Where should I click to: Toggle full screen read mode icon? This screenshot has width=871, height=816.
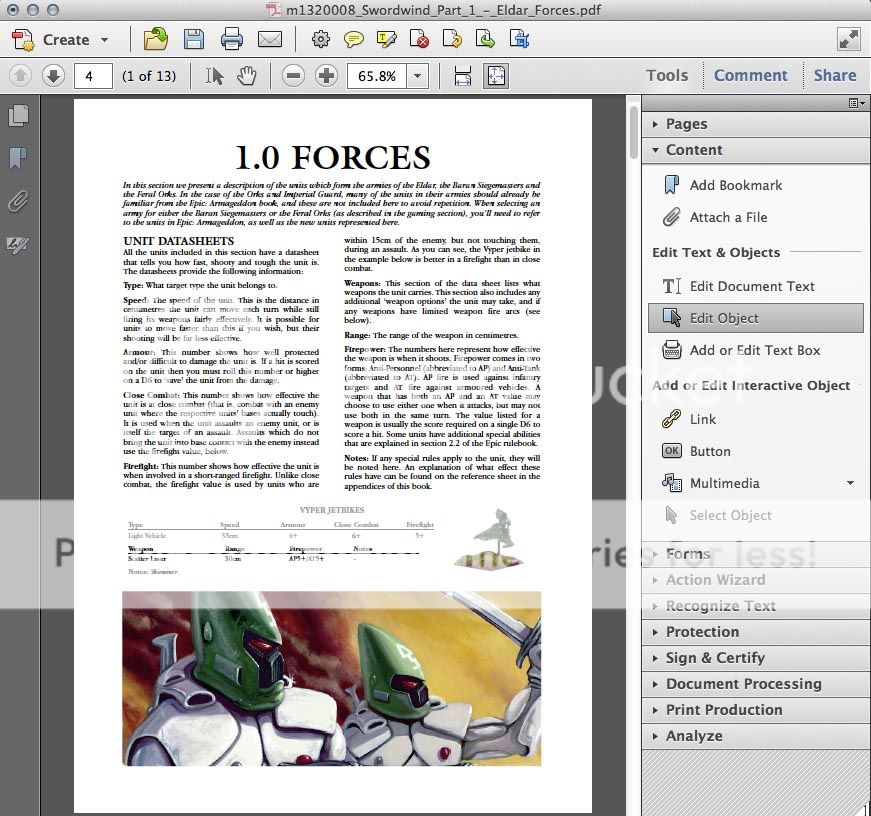848,39
